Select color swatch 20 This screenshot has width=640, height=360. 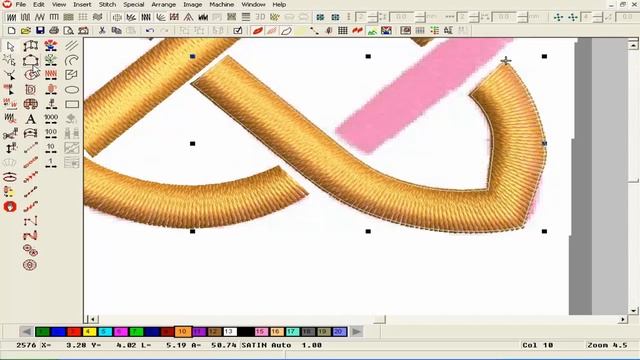point(339,332)
